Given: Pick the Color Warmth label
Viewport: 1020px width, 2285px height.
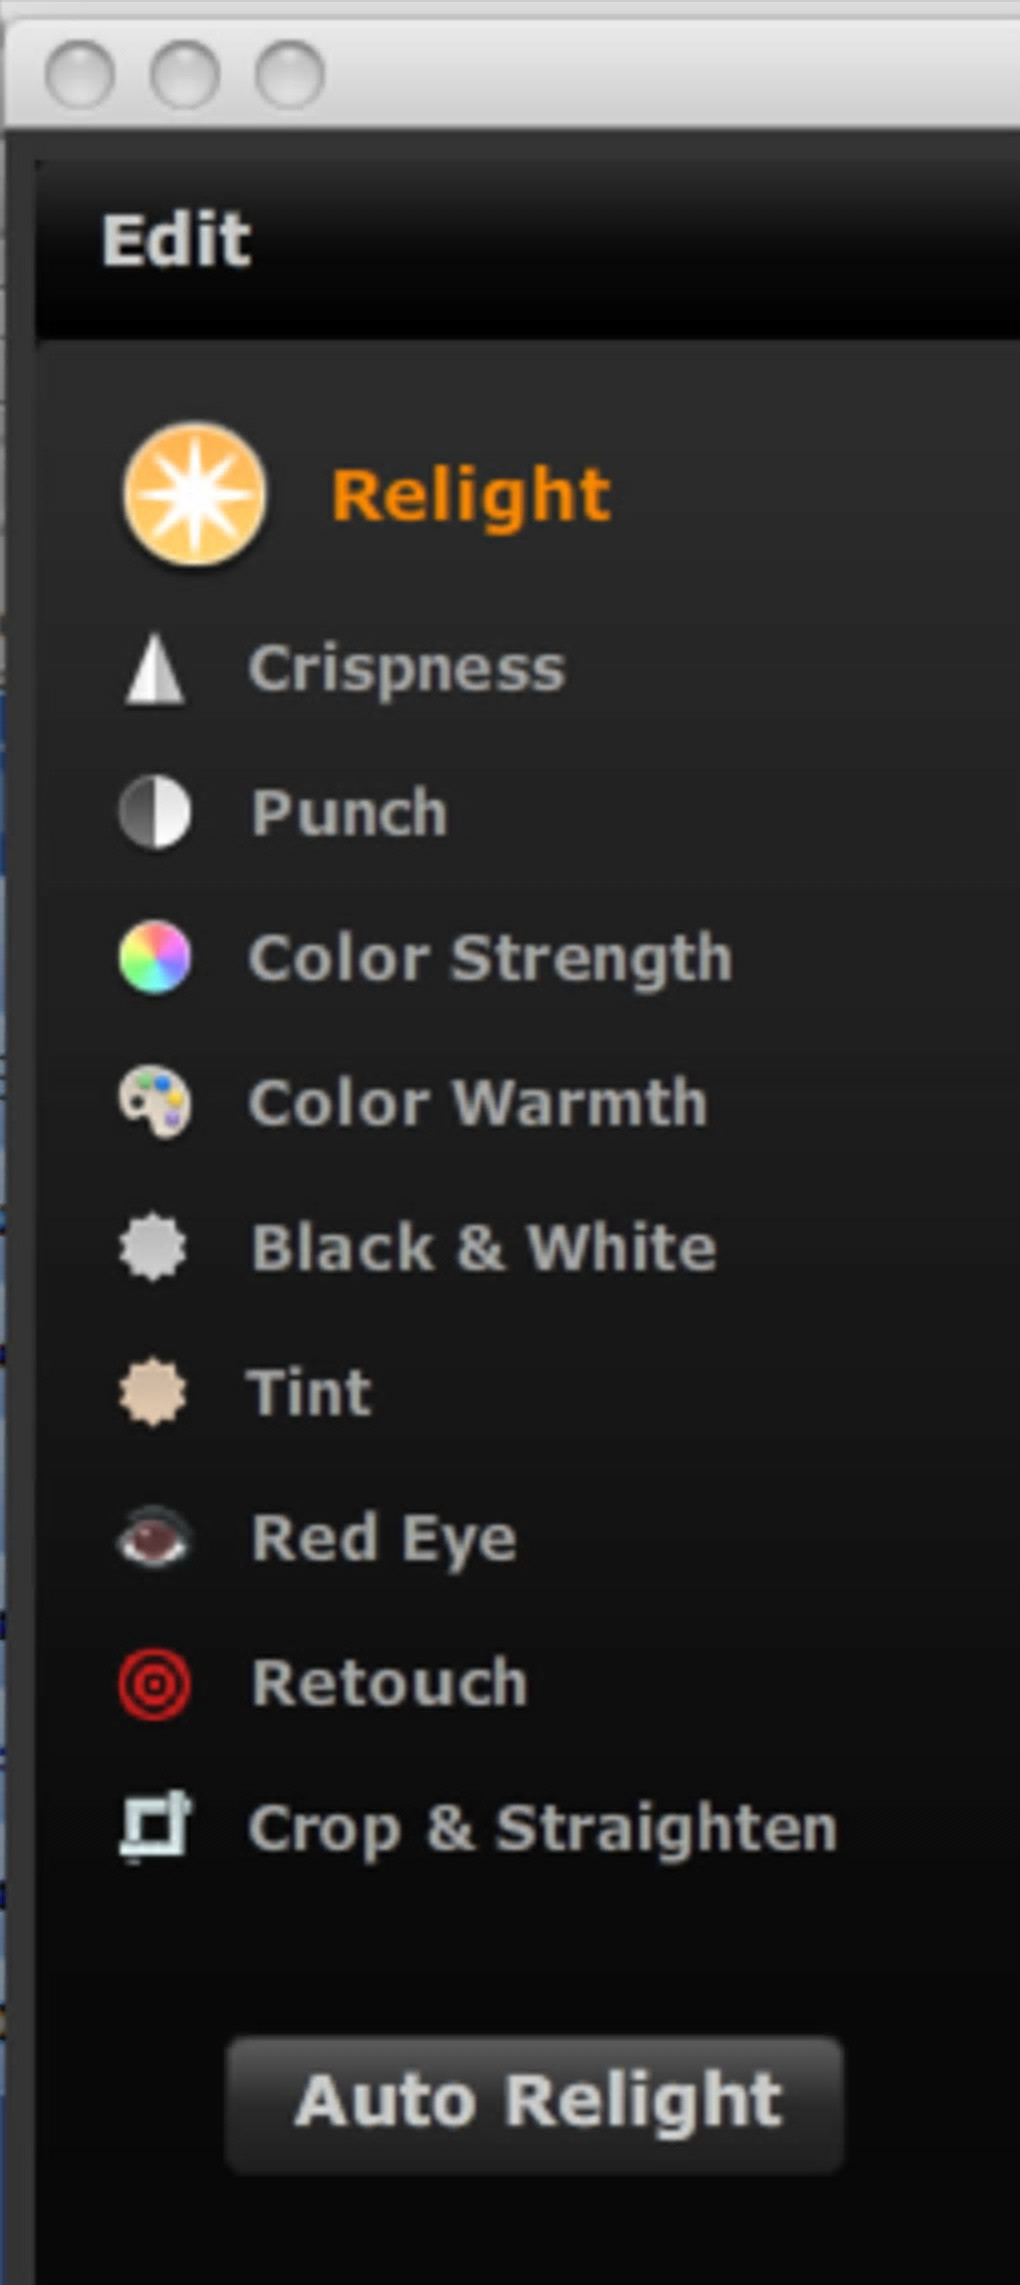Looking at the screenshot, I should pyautogui.click(x=478, y=1103).
